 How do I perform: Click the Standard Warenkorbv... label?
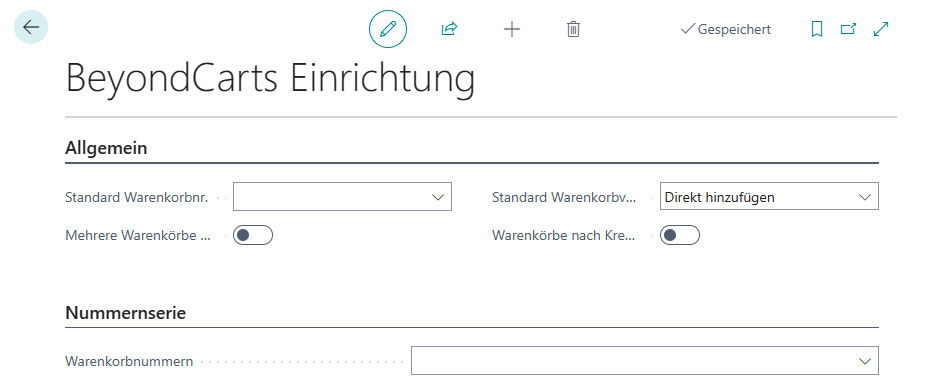click(x=563, y=197)
